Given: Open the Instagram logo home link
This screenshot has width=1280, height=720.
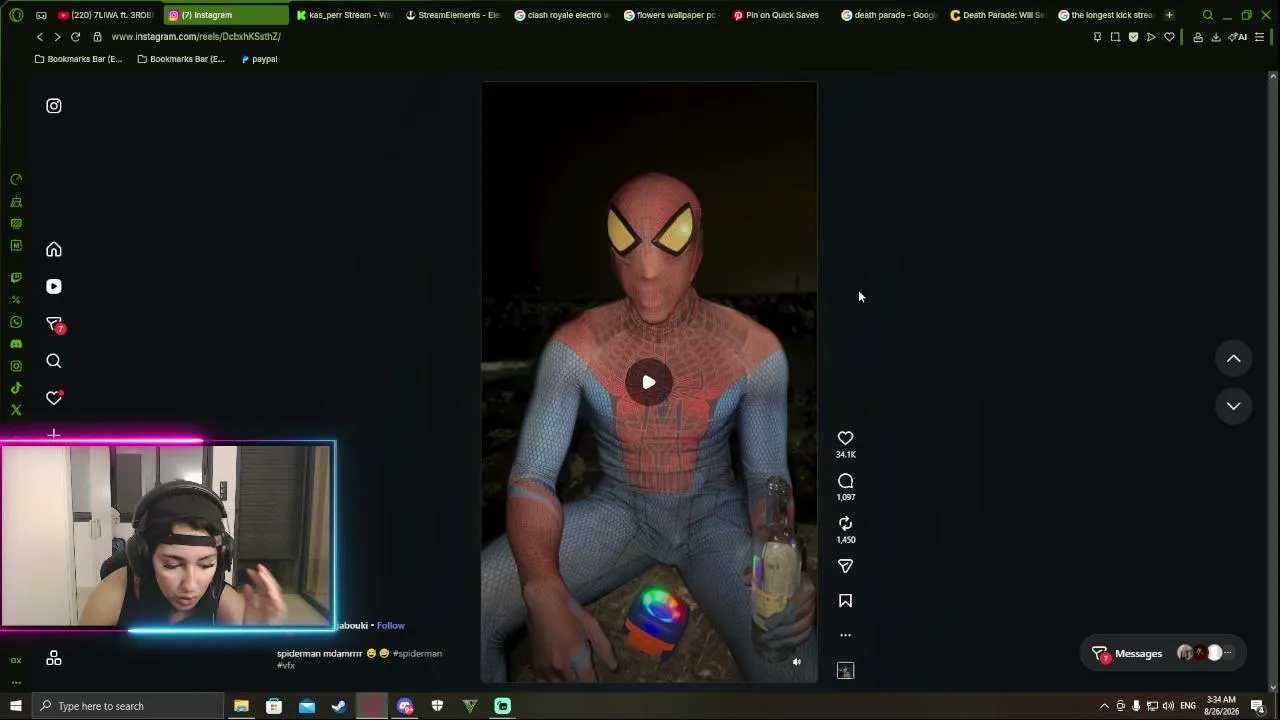Looking at the screenshot, I should (x=54, y=106).
